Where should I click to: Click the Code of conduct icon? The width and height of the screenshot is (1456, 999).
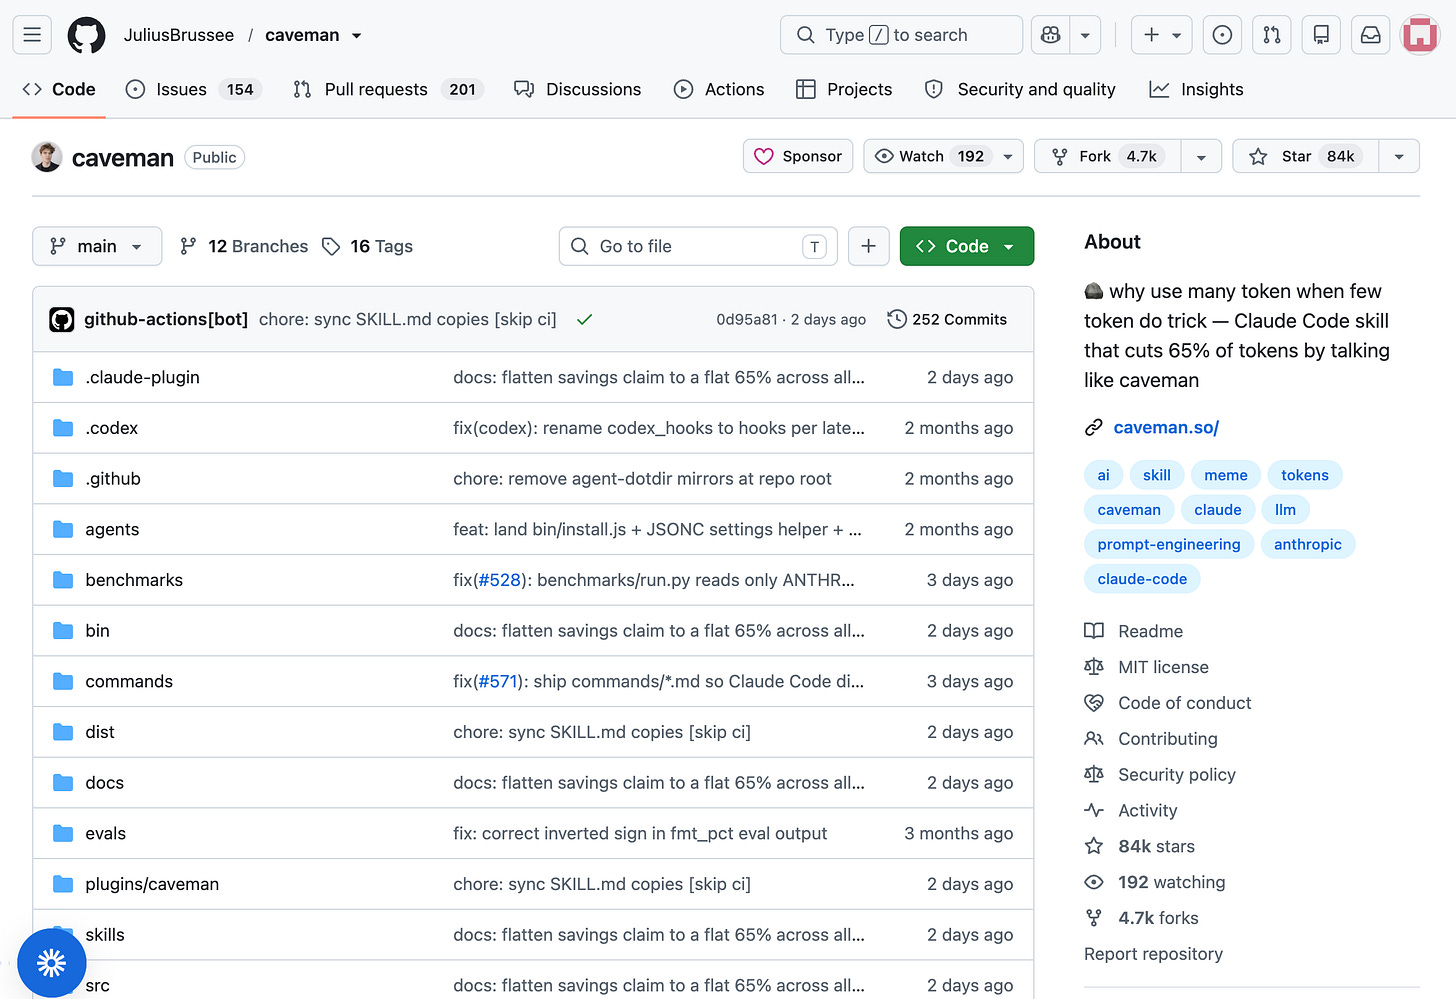tap(1094, 703)
